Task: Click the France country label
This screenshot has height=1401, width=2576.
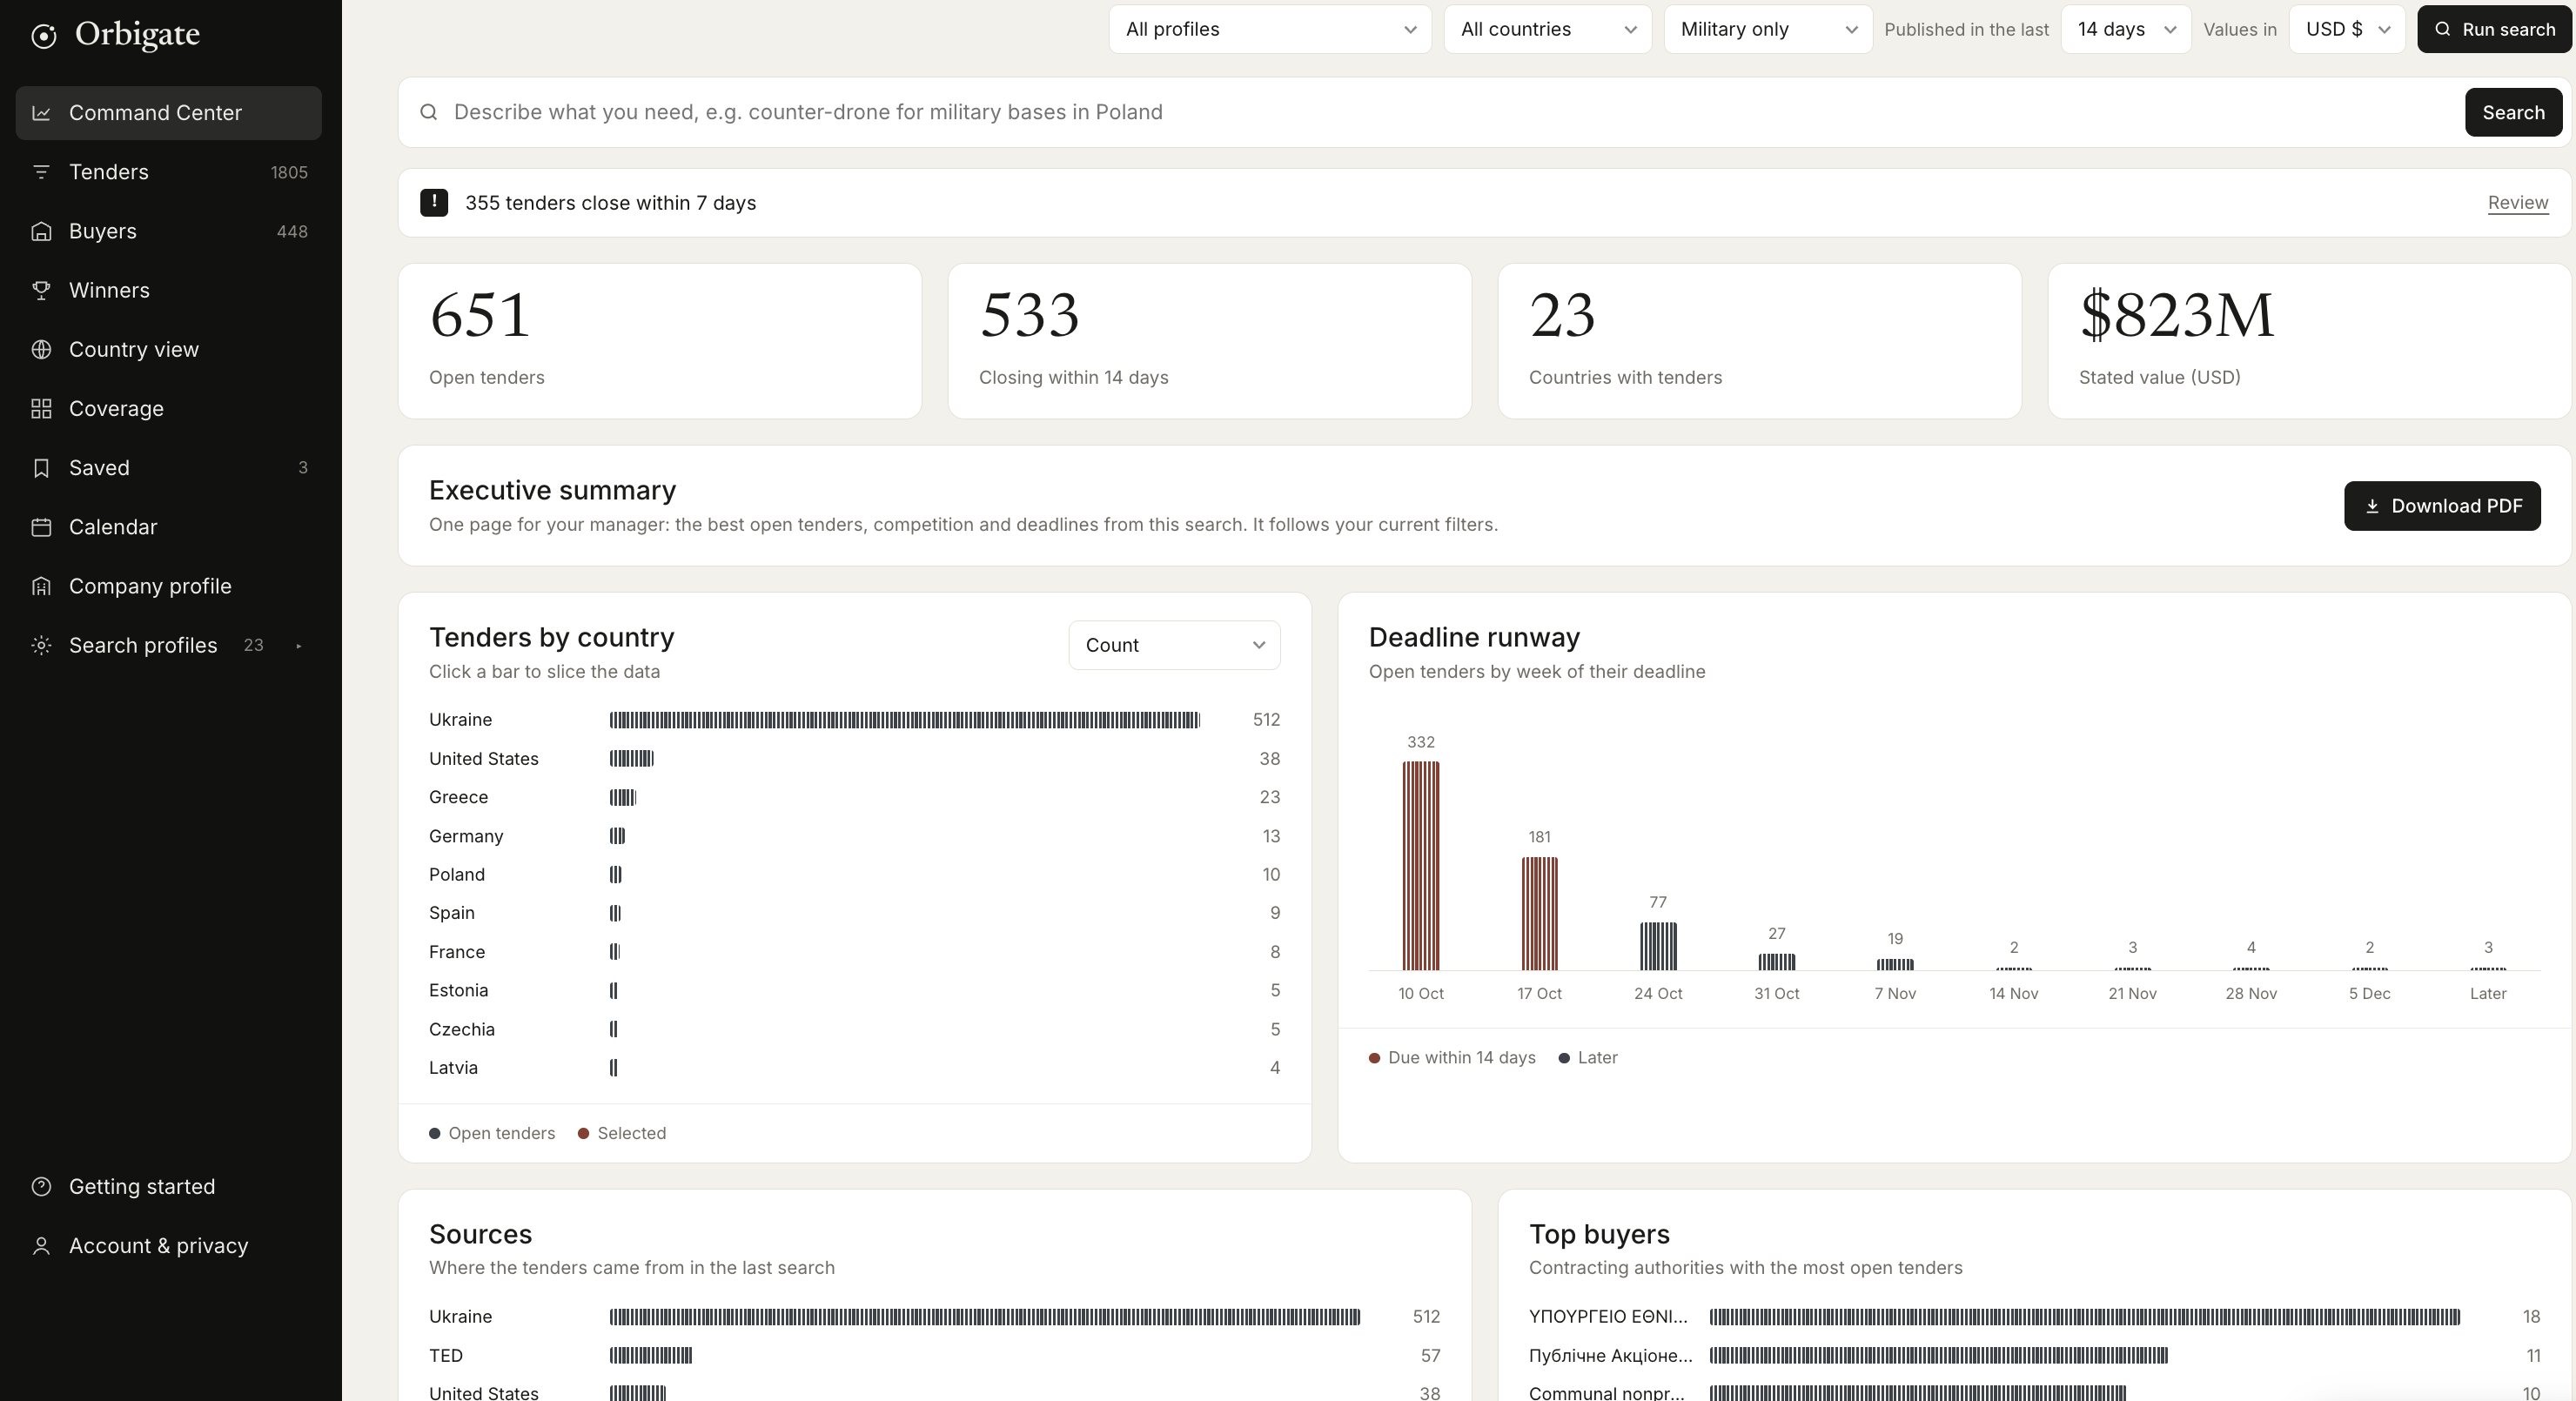Action: pos(457,952)
